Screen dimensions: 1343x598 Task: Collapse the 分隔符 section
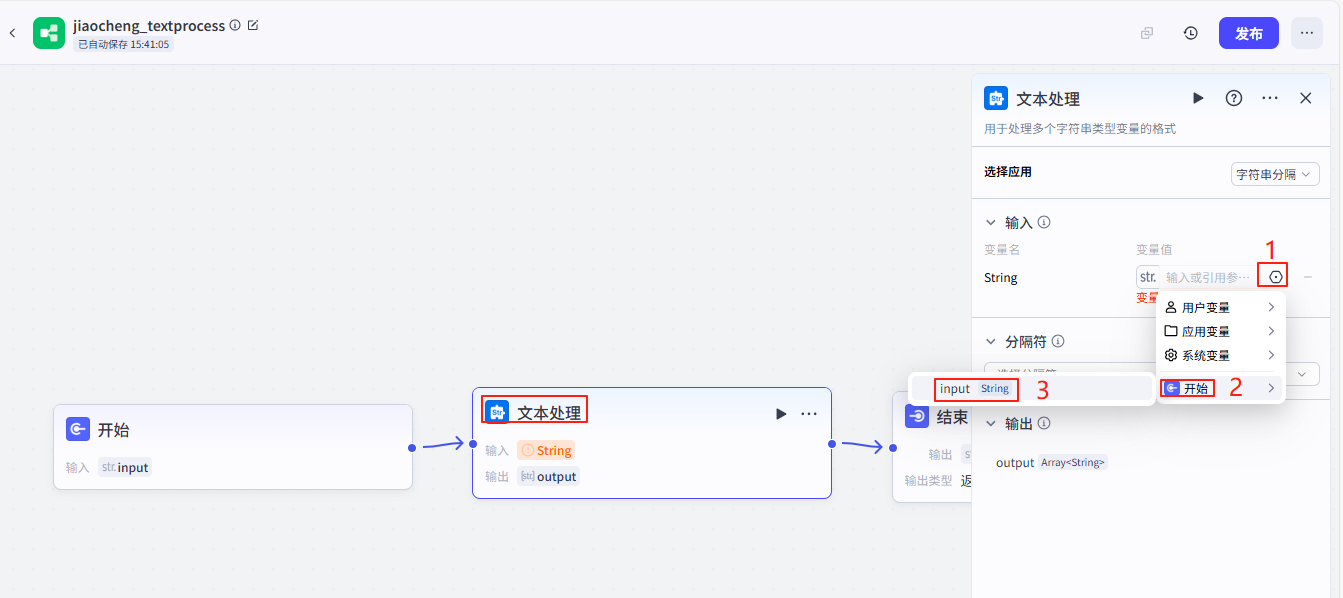click(x=991, y=341)
